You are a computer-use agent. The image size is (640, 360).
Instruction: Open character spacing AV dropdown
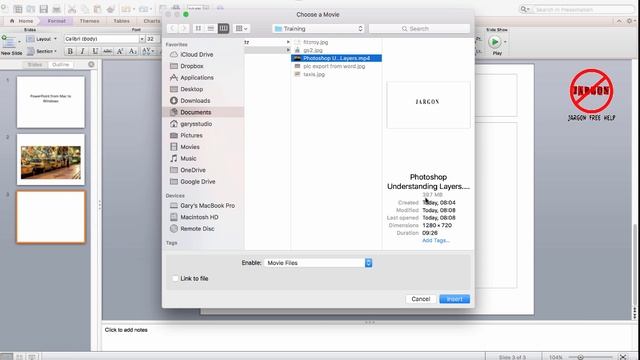click(148, 51)
